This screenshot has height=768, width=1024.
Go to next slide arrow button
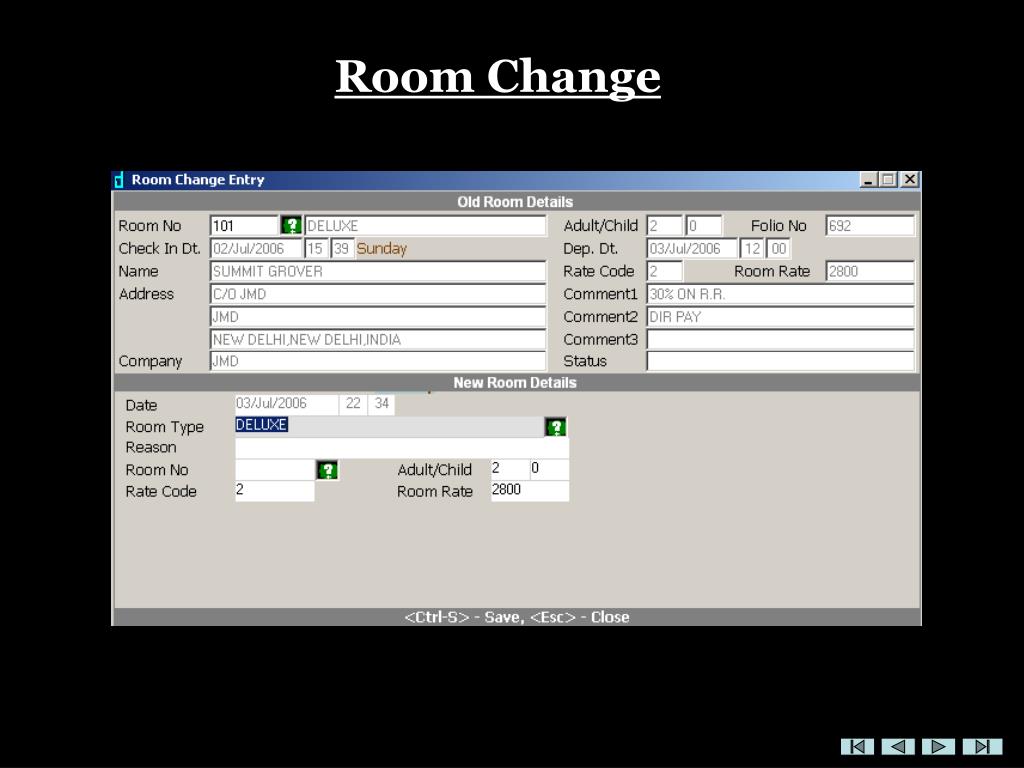click(938, 746)
